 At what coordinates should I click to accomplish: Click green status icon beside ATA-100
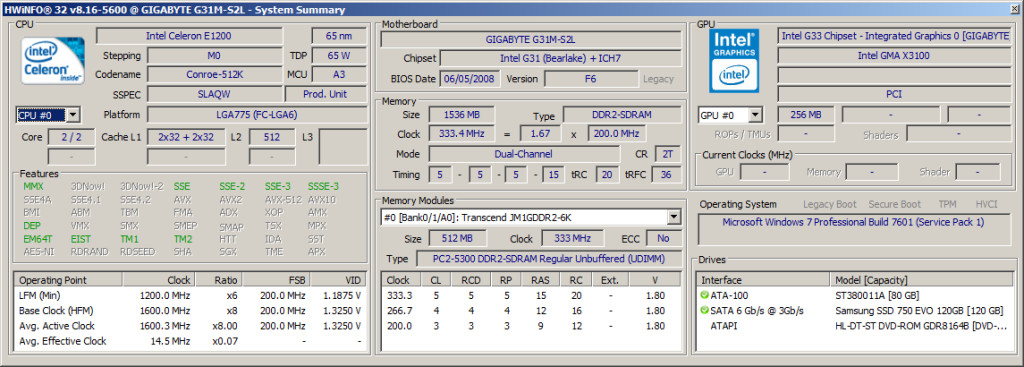(x=704, y=295)
